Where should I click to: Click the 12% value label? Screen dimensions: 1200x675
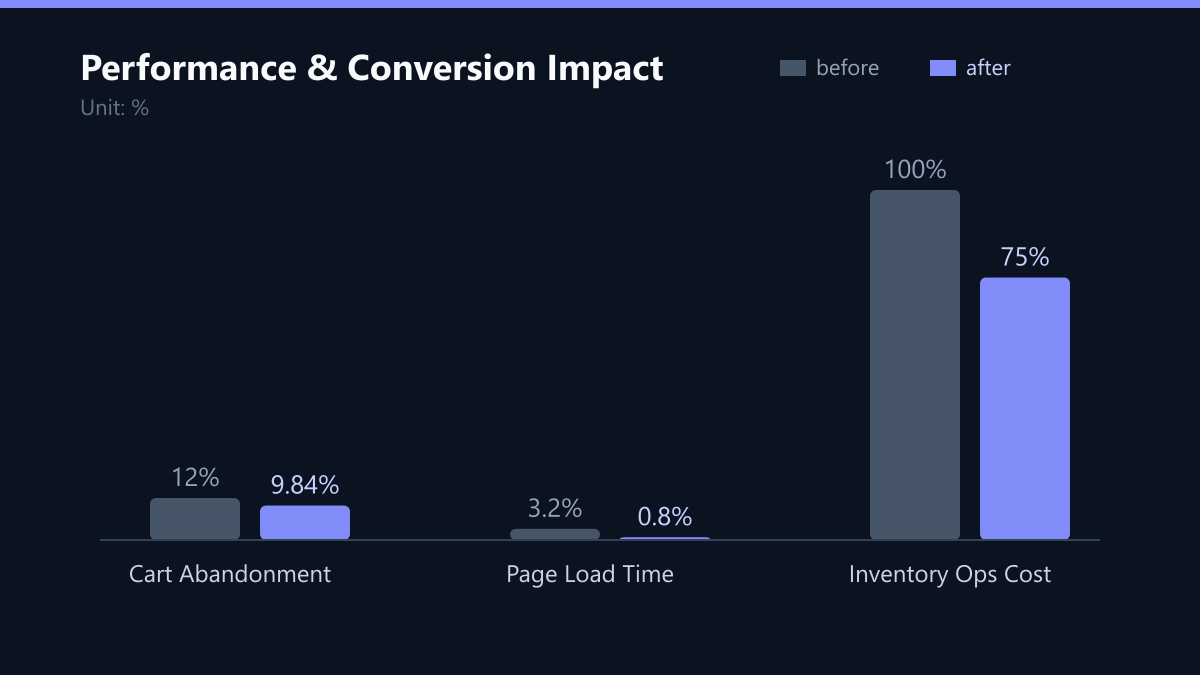(195, 478)
